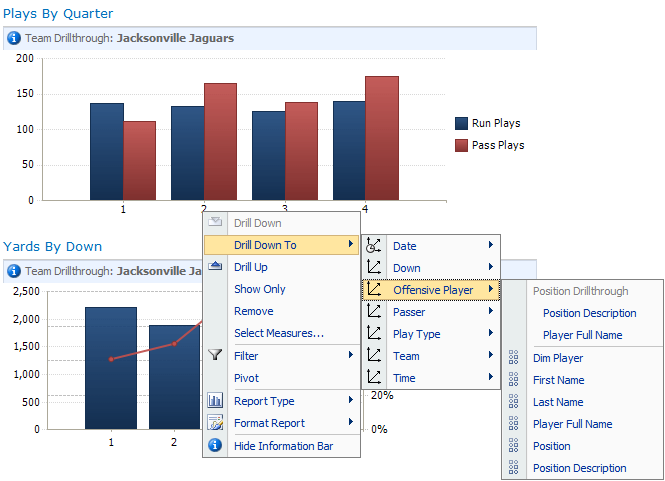Click the Position Description attribute icon at bottom
The width and height of the screenshot is (665, 481).
513,468
